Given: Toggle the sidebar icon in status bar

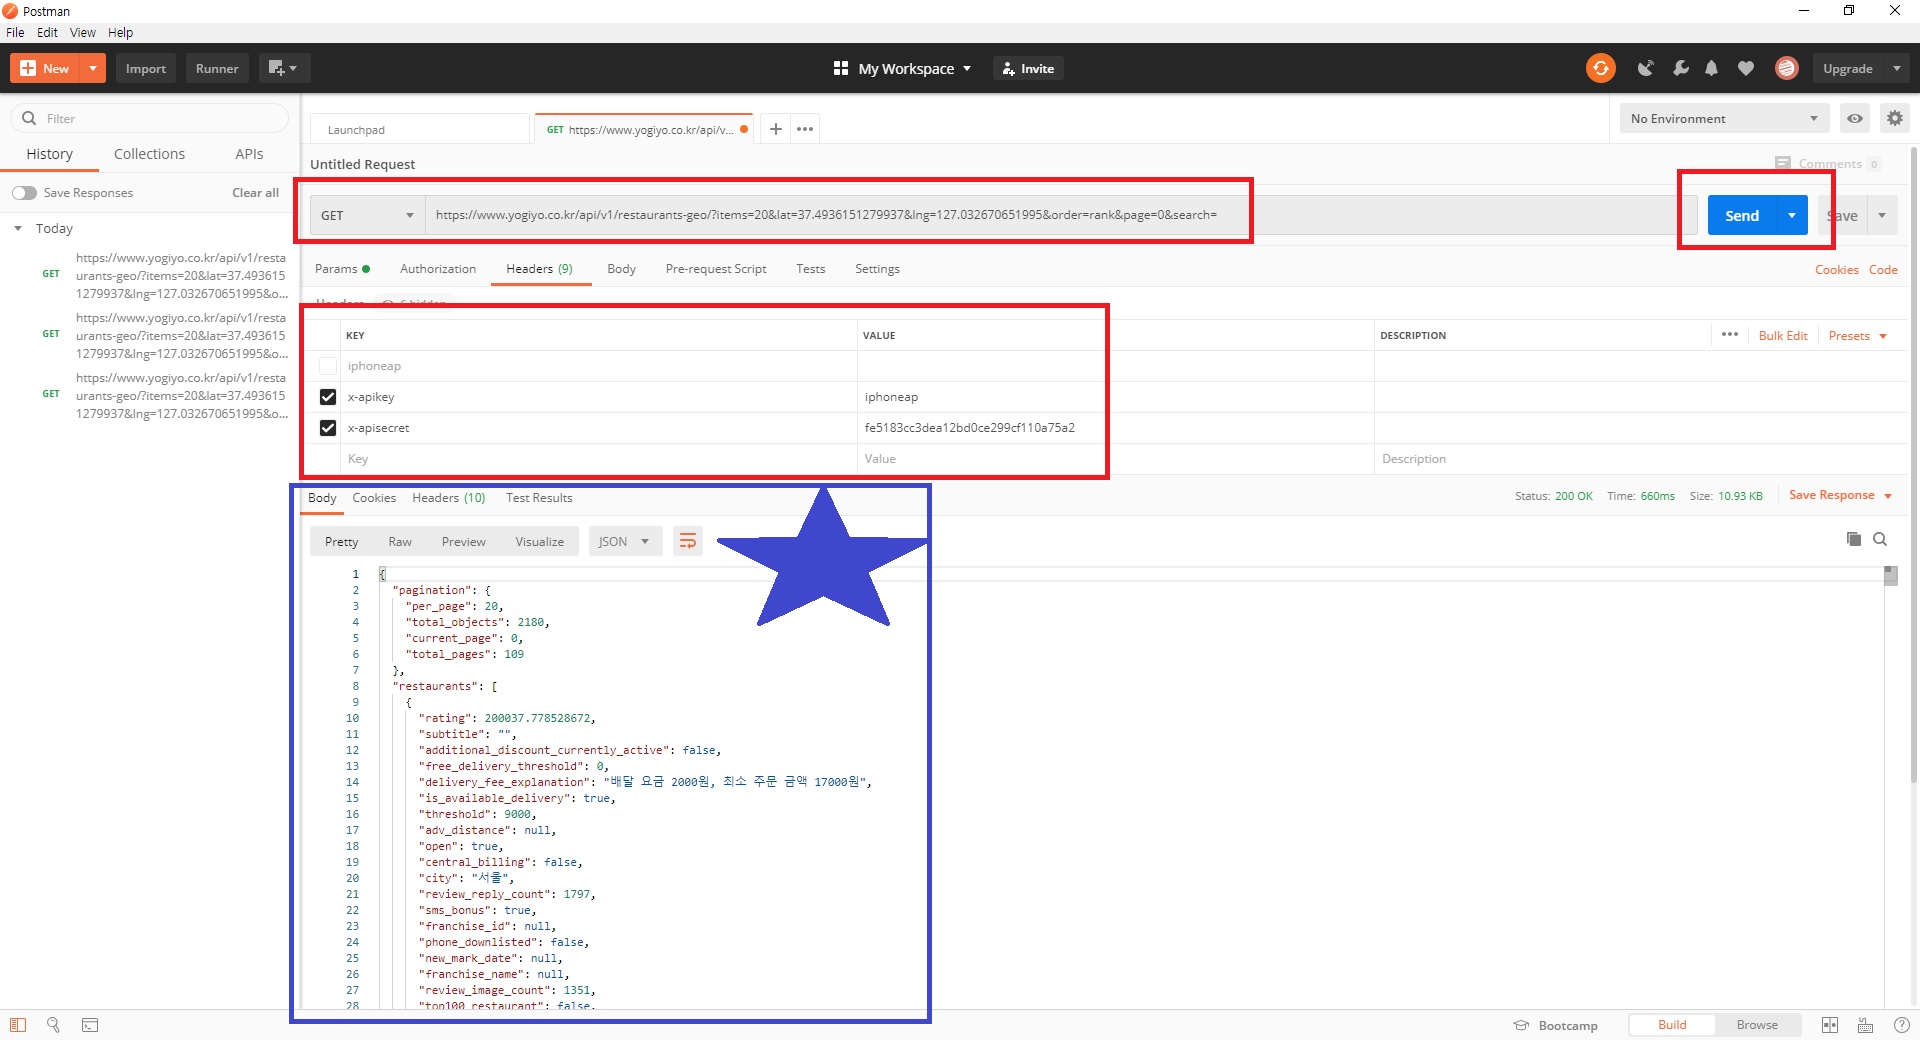Looking at the screenshot, I should click(x=18, y=1025).
